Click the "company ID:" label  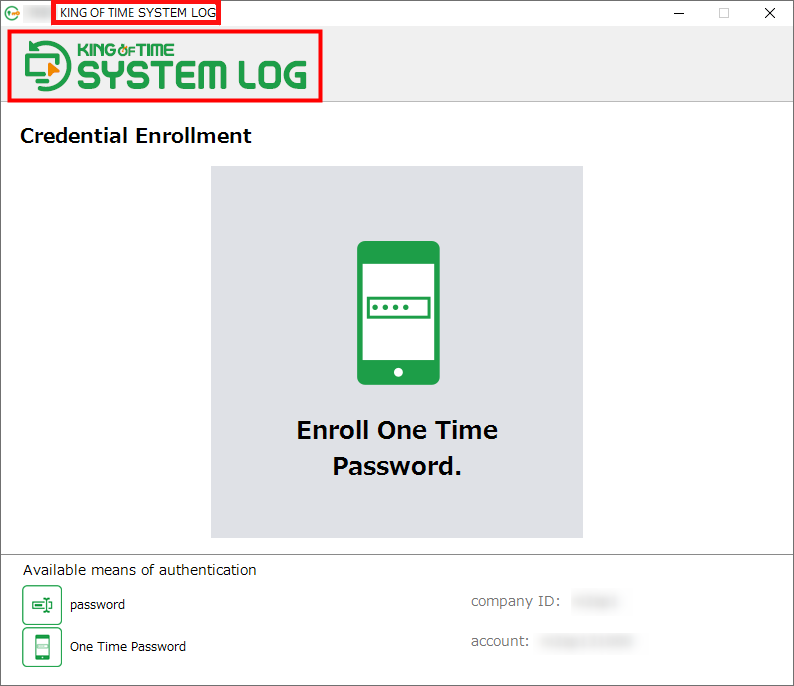click(515, 601)
